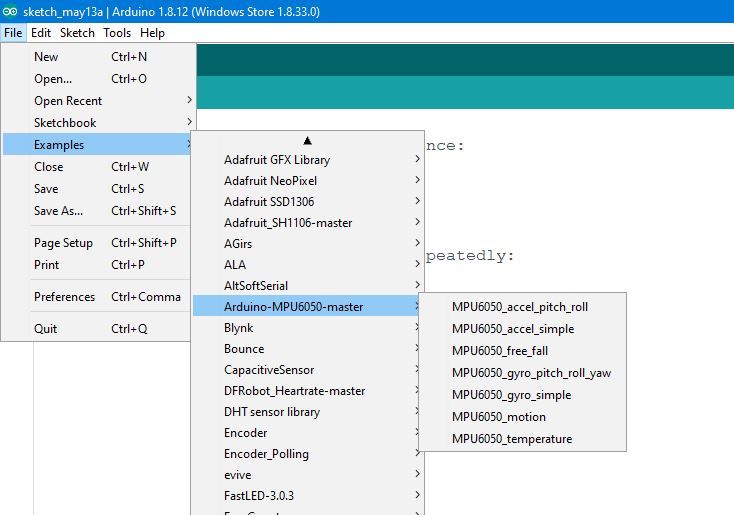This screenshot has width=734, height=515.
Task: Open MPU6050_accel_simple example
Action: point(522,329)
